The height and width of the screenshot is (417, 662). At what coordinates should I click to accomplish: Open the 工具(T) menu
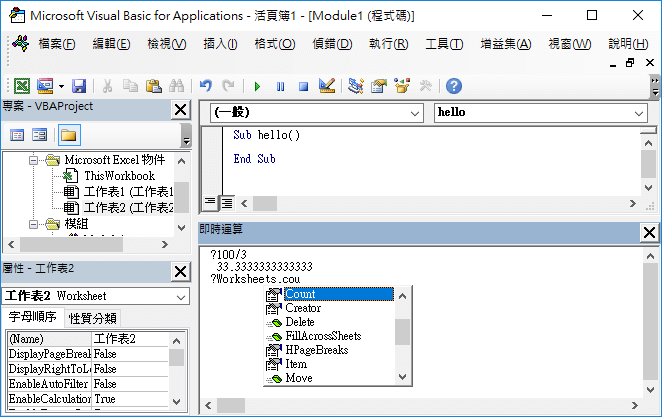click(x=444, y=44)
